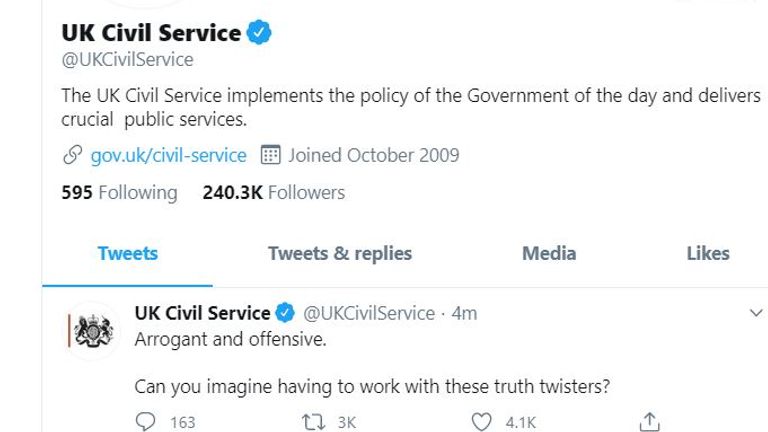Switch to the Tweets tab
The width and height of the screenshot is (768, 432).
(127, 254)
